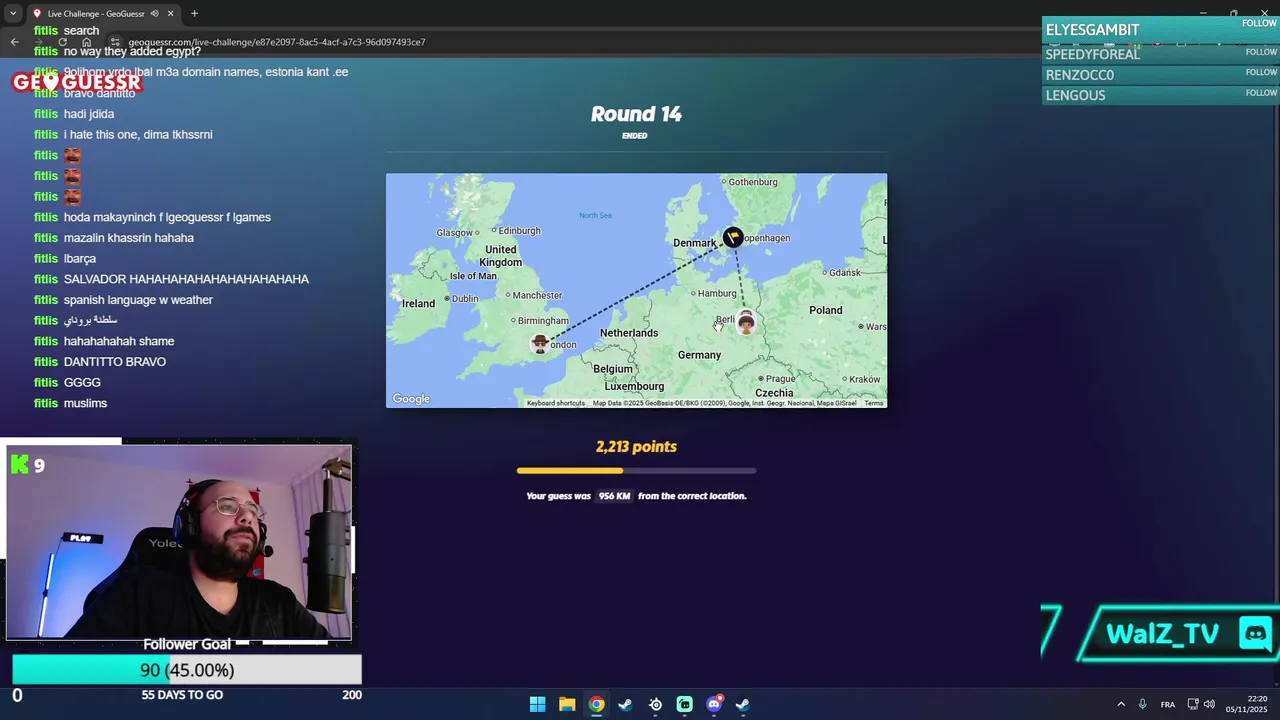Click the Follower Goal progress bar
This screenshot has height=720, width=1280.
pos(187,670)
